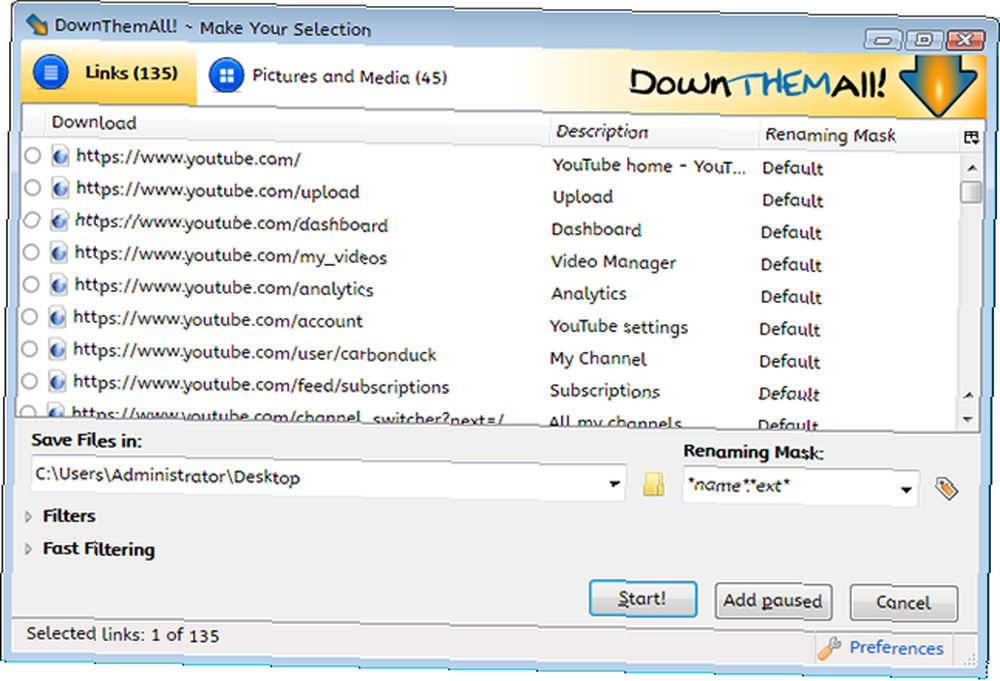The image size is (1000, 681).
Task: Click the renaming mask tags icon
Action: tap(946, 488)
